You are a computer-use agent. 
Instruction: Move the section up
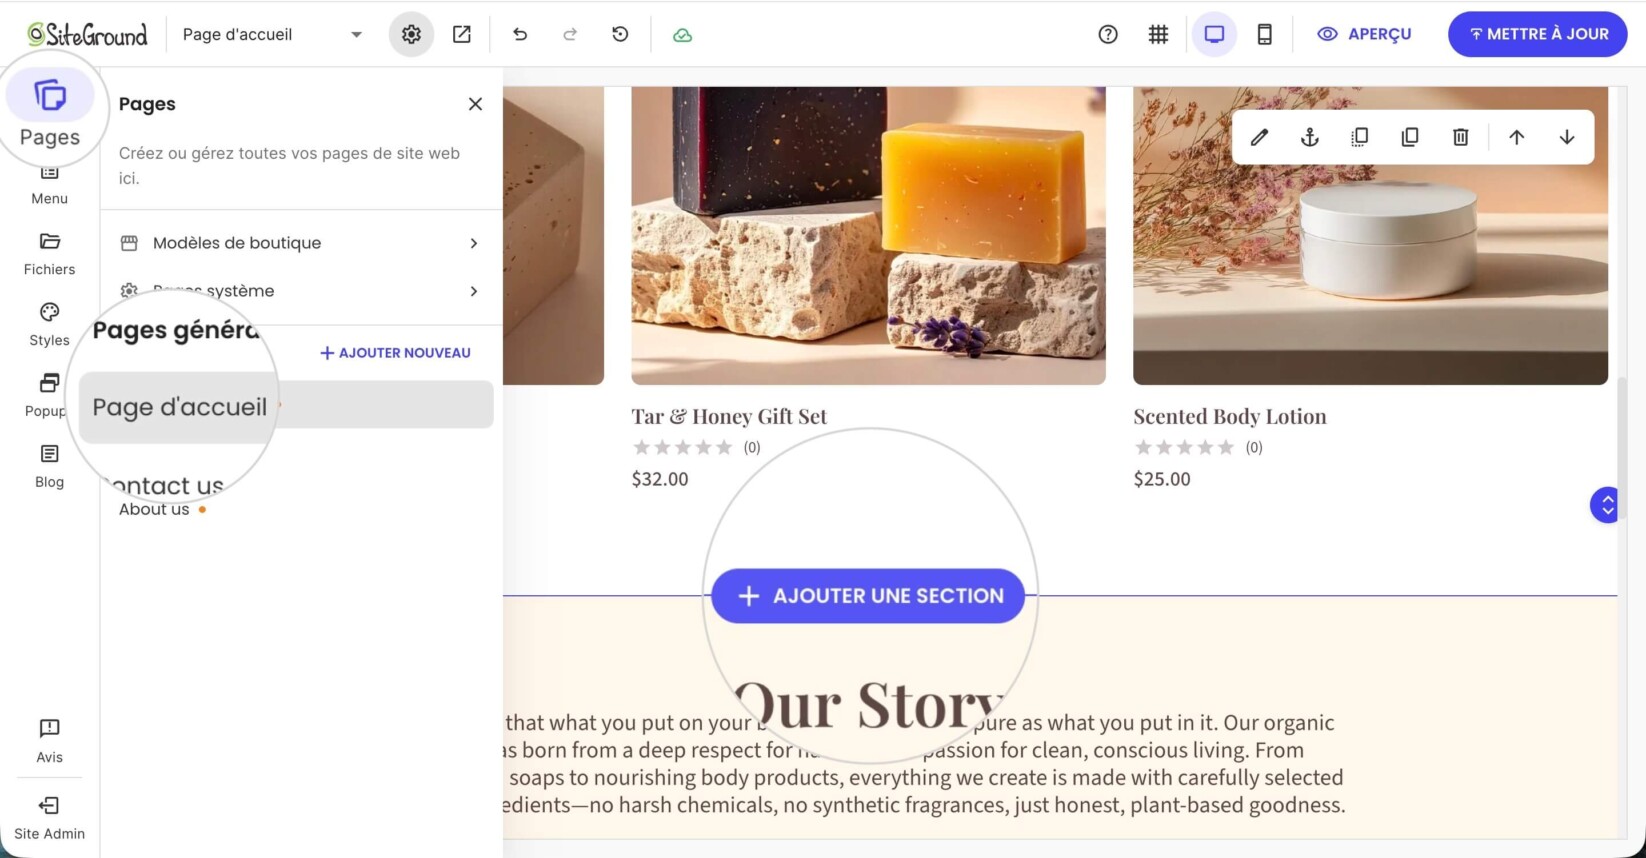1516,137
